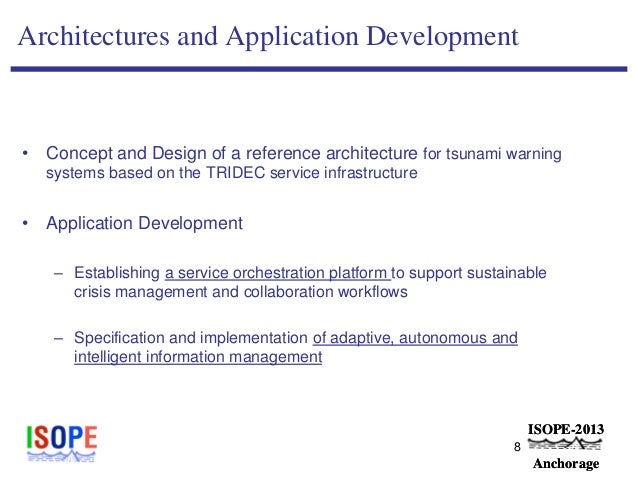
Task: Click the slide page number 8
Action: click(517, 447)
